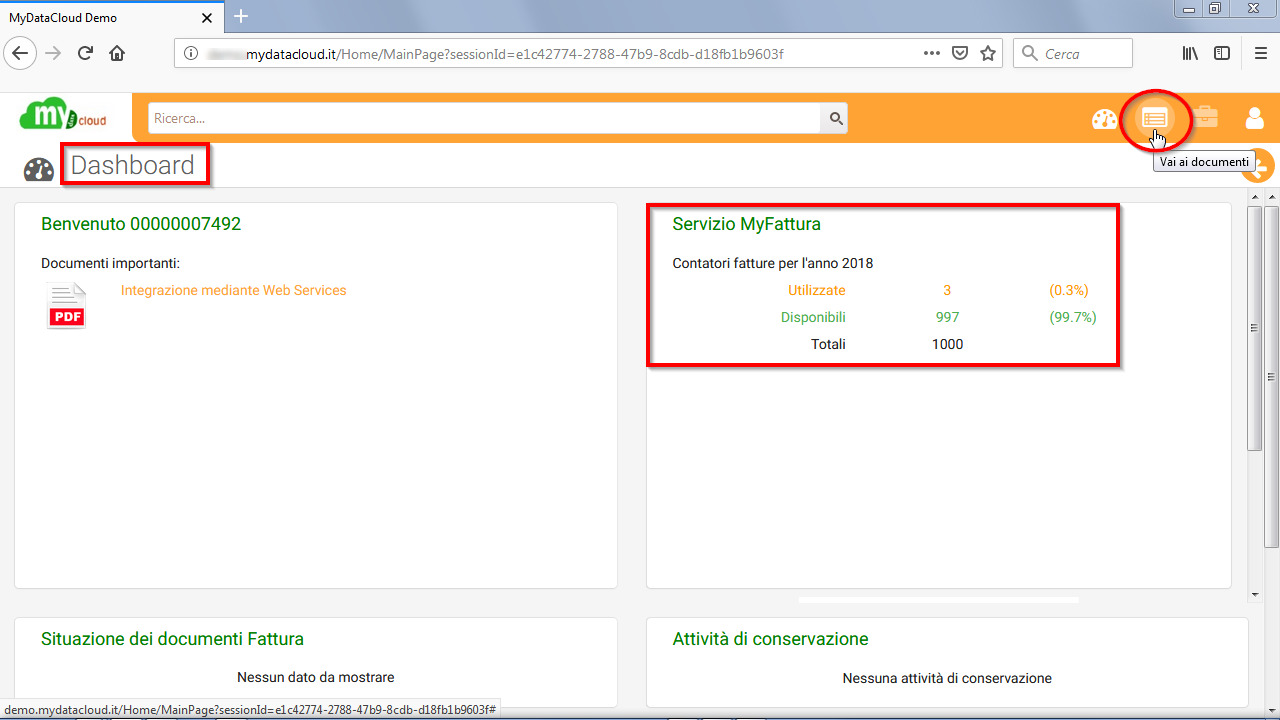Go to browser Home page icon
This screenshot has width=1280, height=720.
click(117, 54)
